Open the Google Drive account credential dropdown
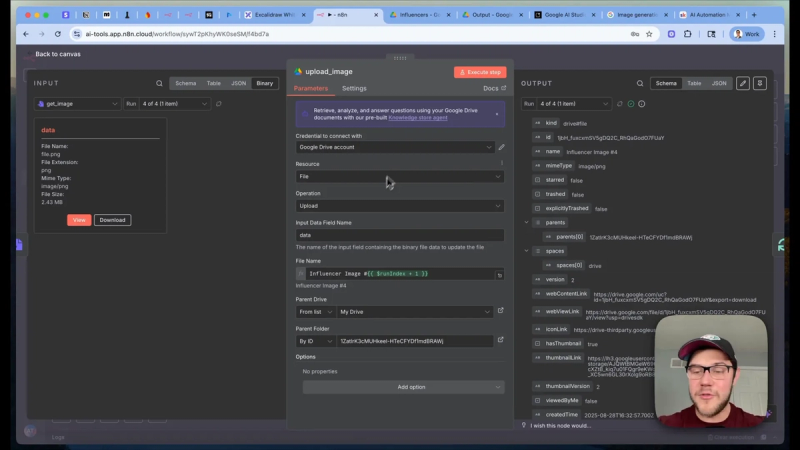 pyautogui.click(x=395, y=147)
